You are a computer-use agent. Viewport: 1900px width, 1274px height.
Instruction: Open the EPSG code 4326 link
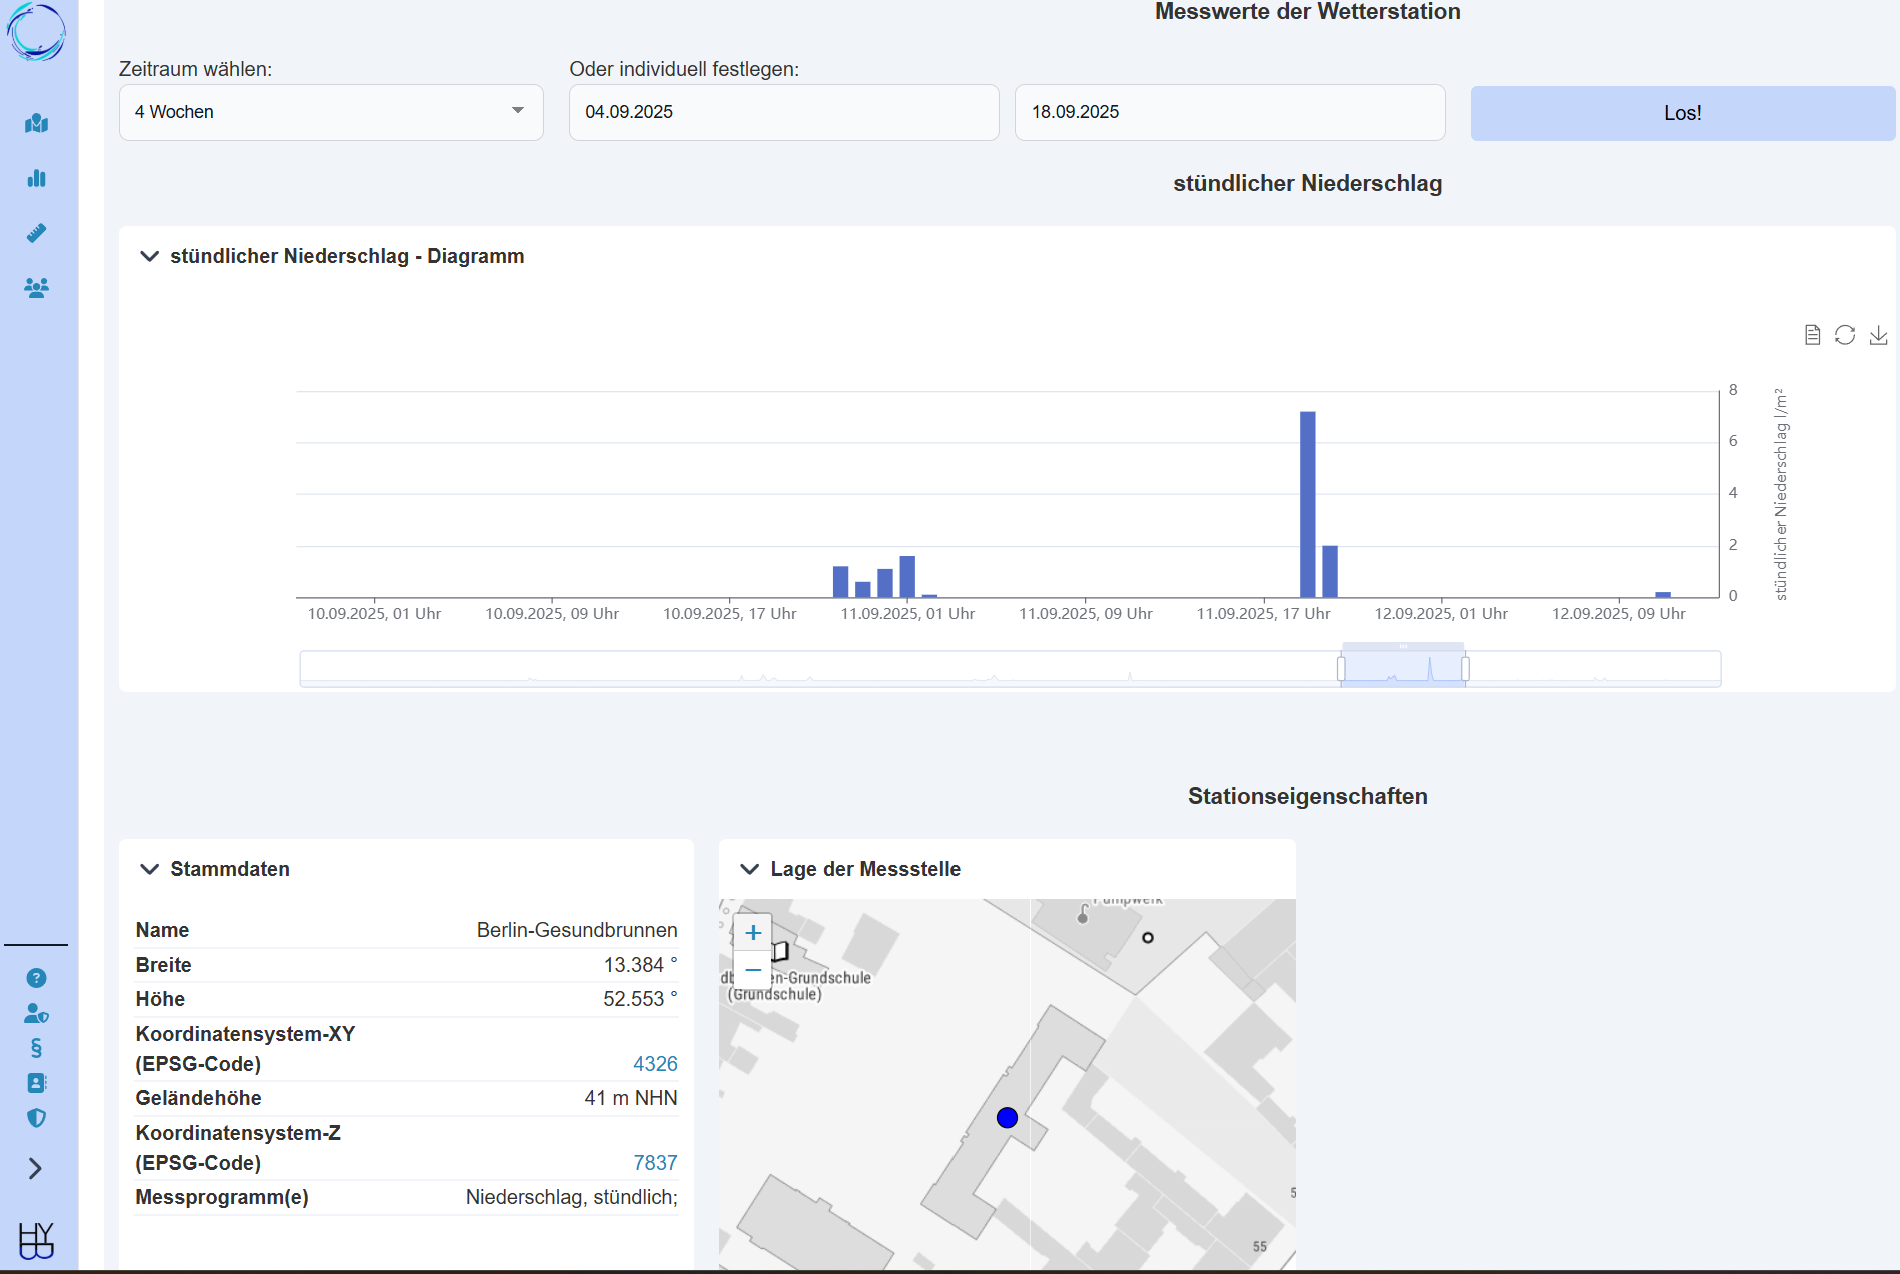point(655,1064)
